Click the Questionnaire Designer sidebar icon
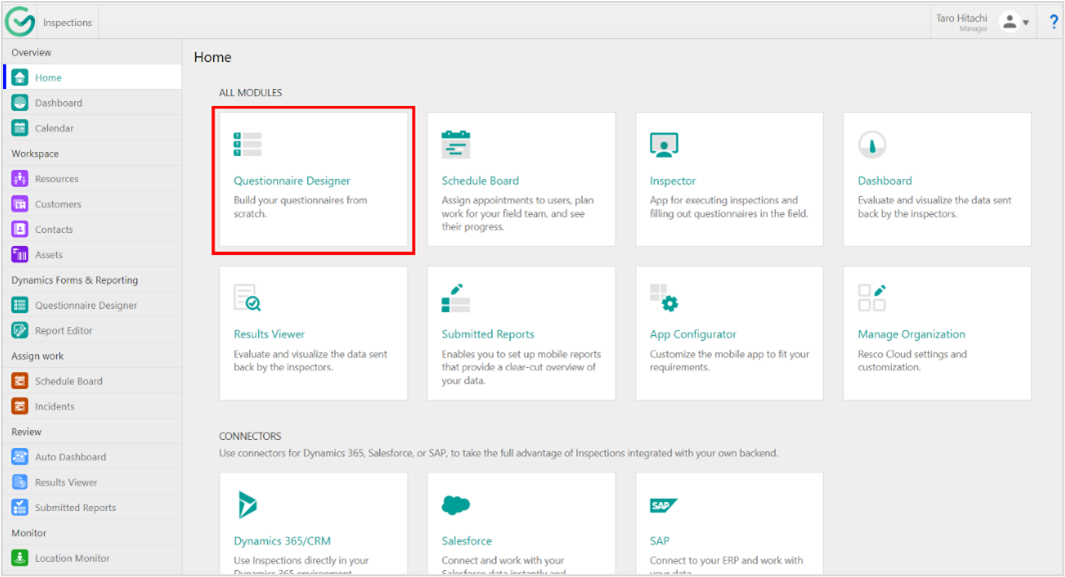Viewport: 1065px width, 577px height. pos(20,305)
